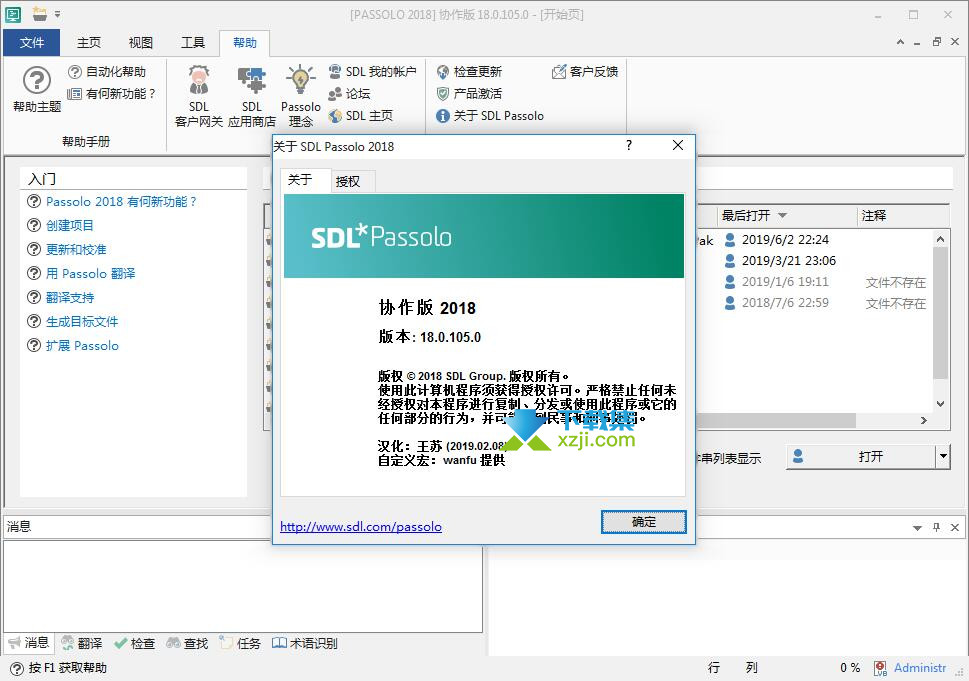This screenshot has height=681, width=969.
Task: Switch to 任务 tab at bottom
Action: [240, 643]
